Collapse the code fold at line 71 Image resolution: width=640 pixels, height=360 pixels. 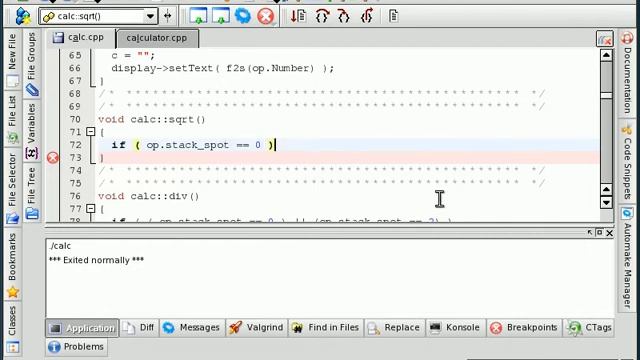pyautogui.click(x=91, y=132)
